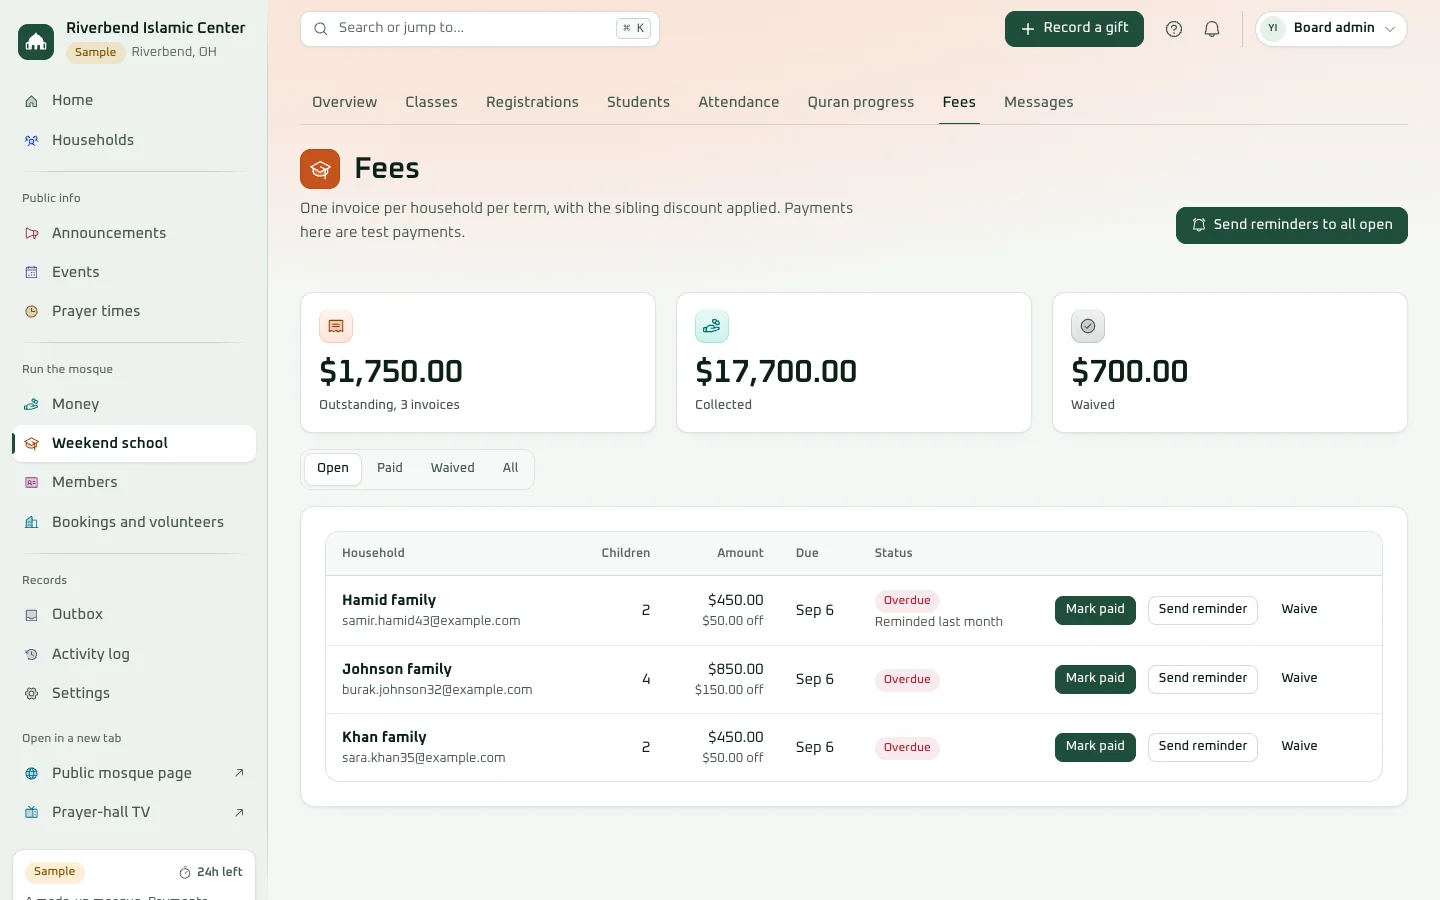
Task: Mark the Hamid family invoice paid
Action: coord(1095,610)
